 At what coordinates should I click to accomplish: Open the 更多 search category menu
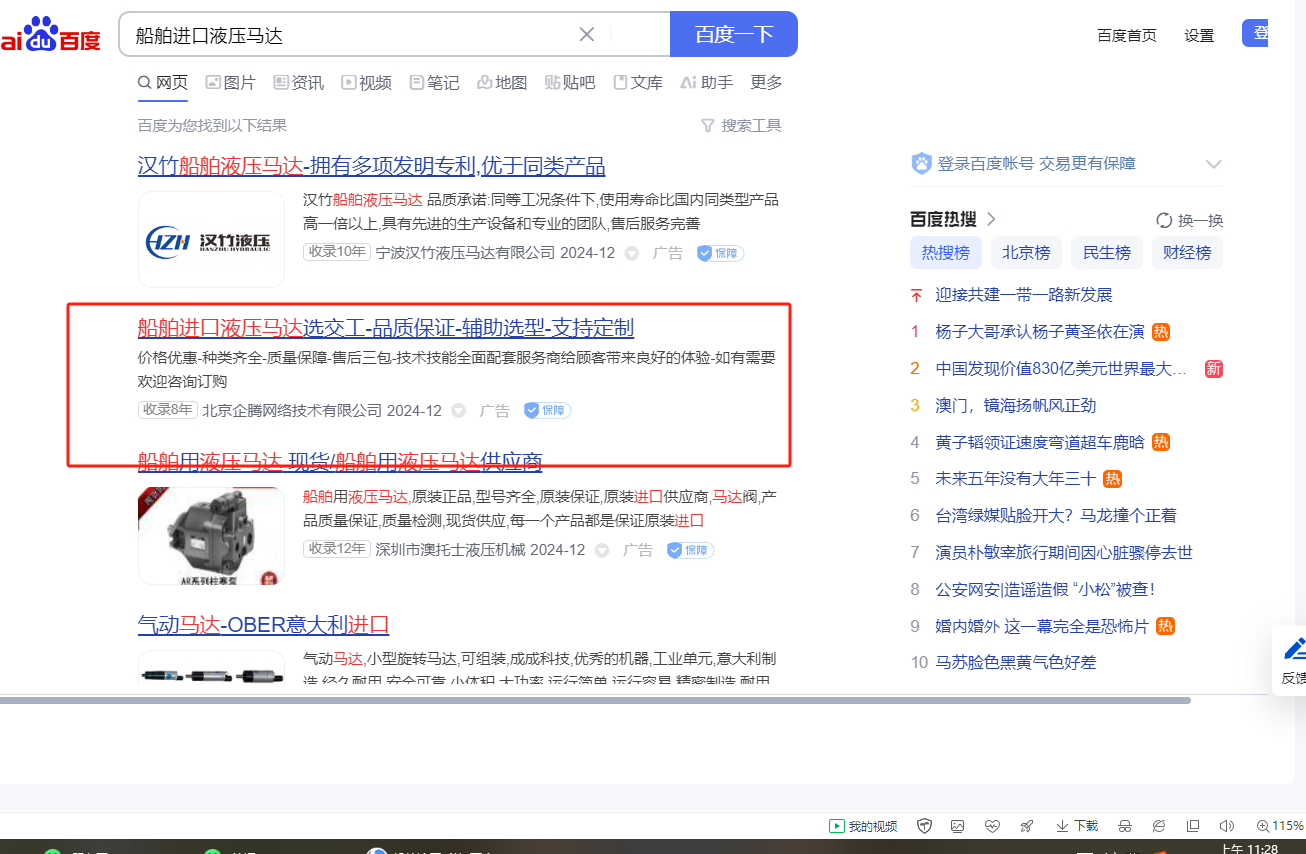tap(766, 83)
